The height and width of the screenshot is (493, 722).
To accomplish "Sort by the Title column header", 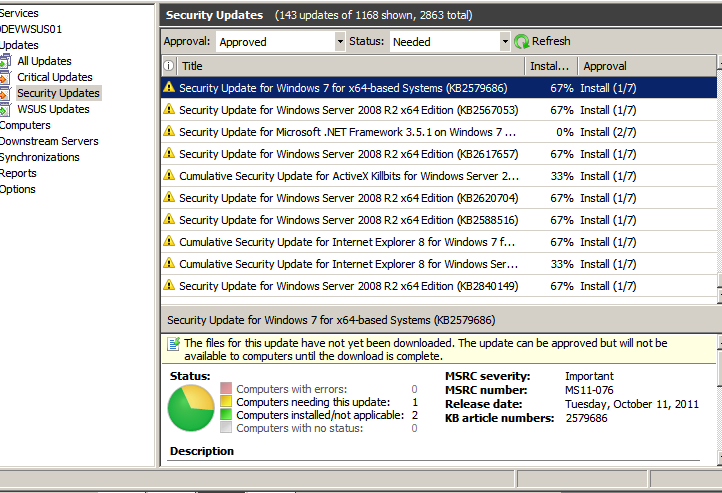I will click(x=351, y=66).
